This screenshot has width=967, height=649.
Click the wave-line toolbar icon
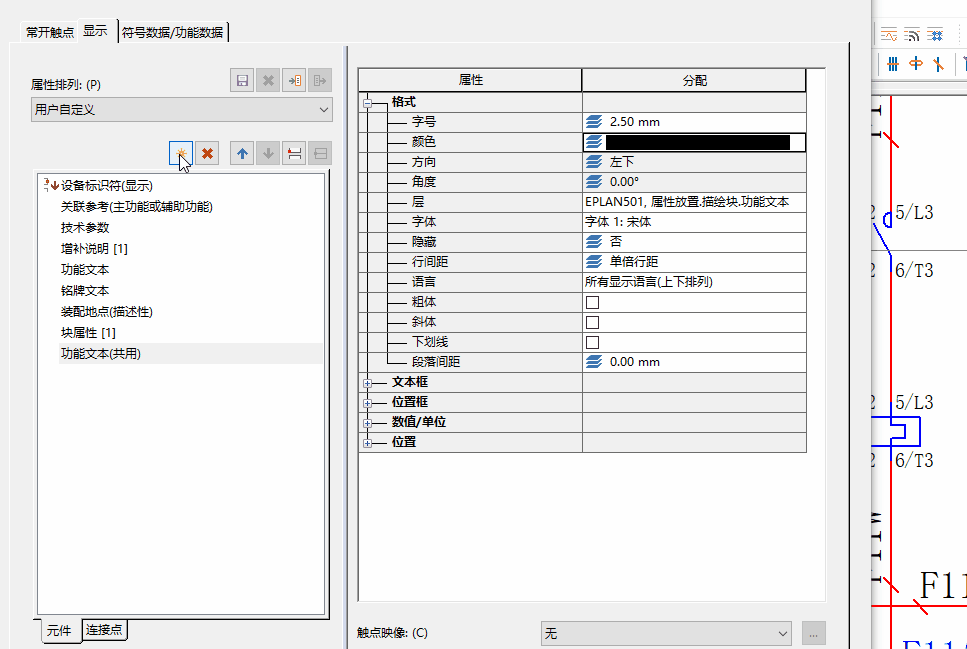coord(890,35)
